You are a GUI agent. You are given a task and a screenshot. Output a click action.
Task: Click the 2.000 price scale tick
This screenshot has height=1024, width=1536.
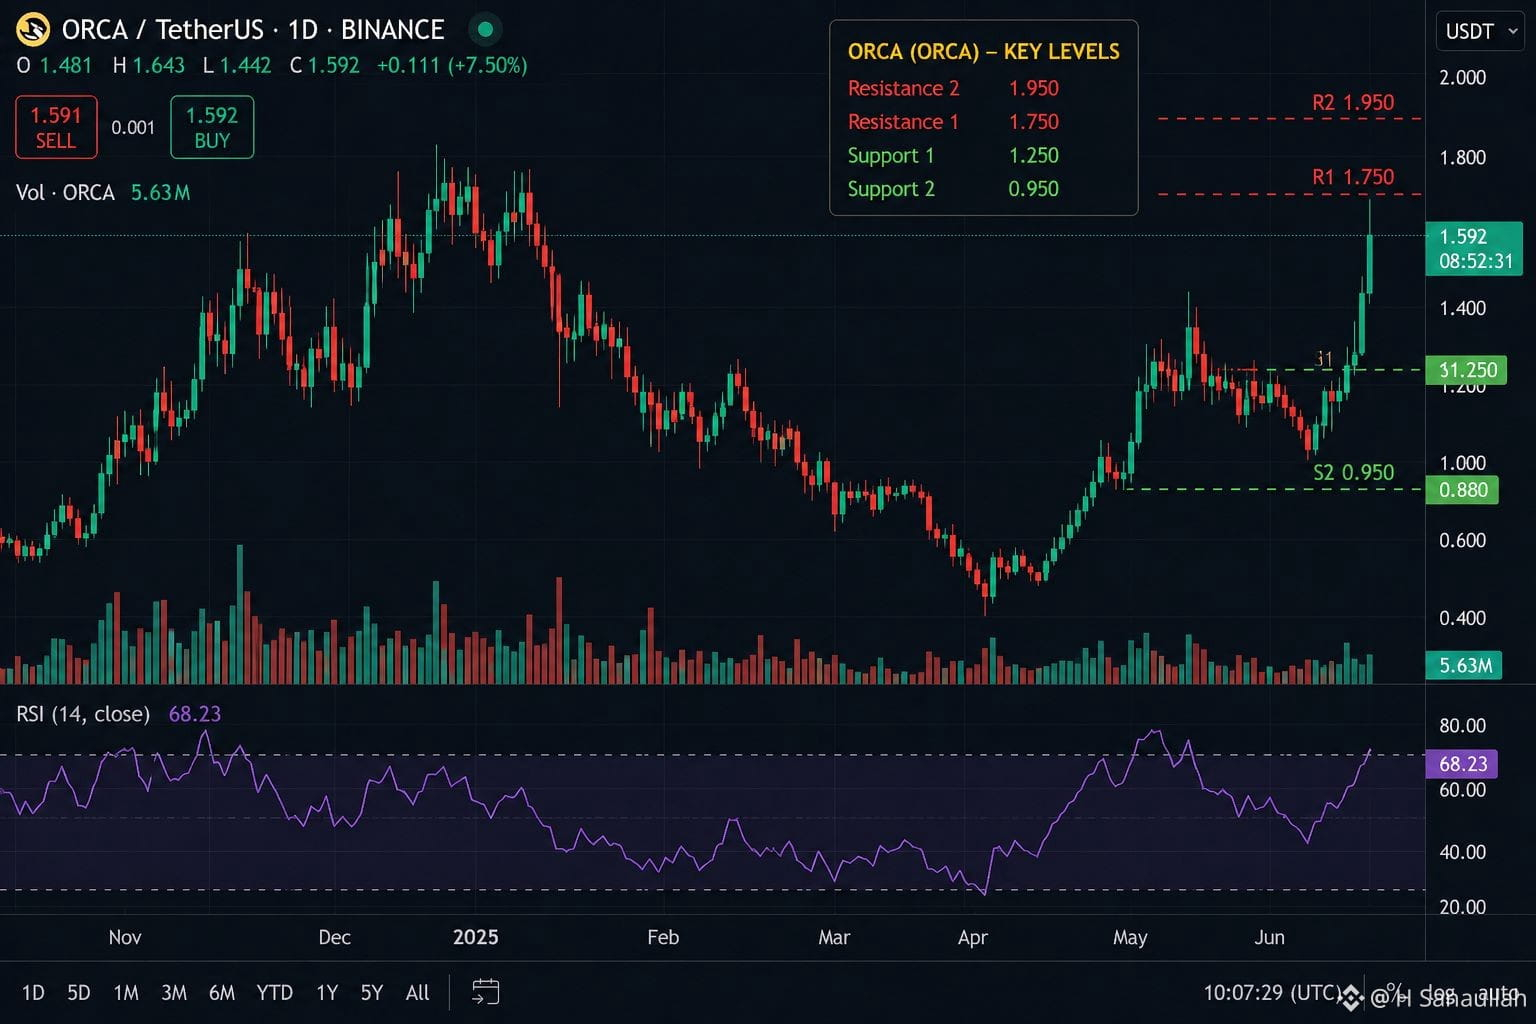pyautogui.click(x=1462, y=77)
